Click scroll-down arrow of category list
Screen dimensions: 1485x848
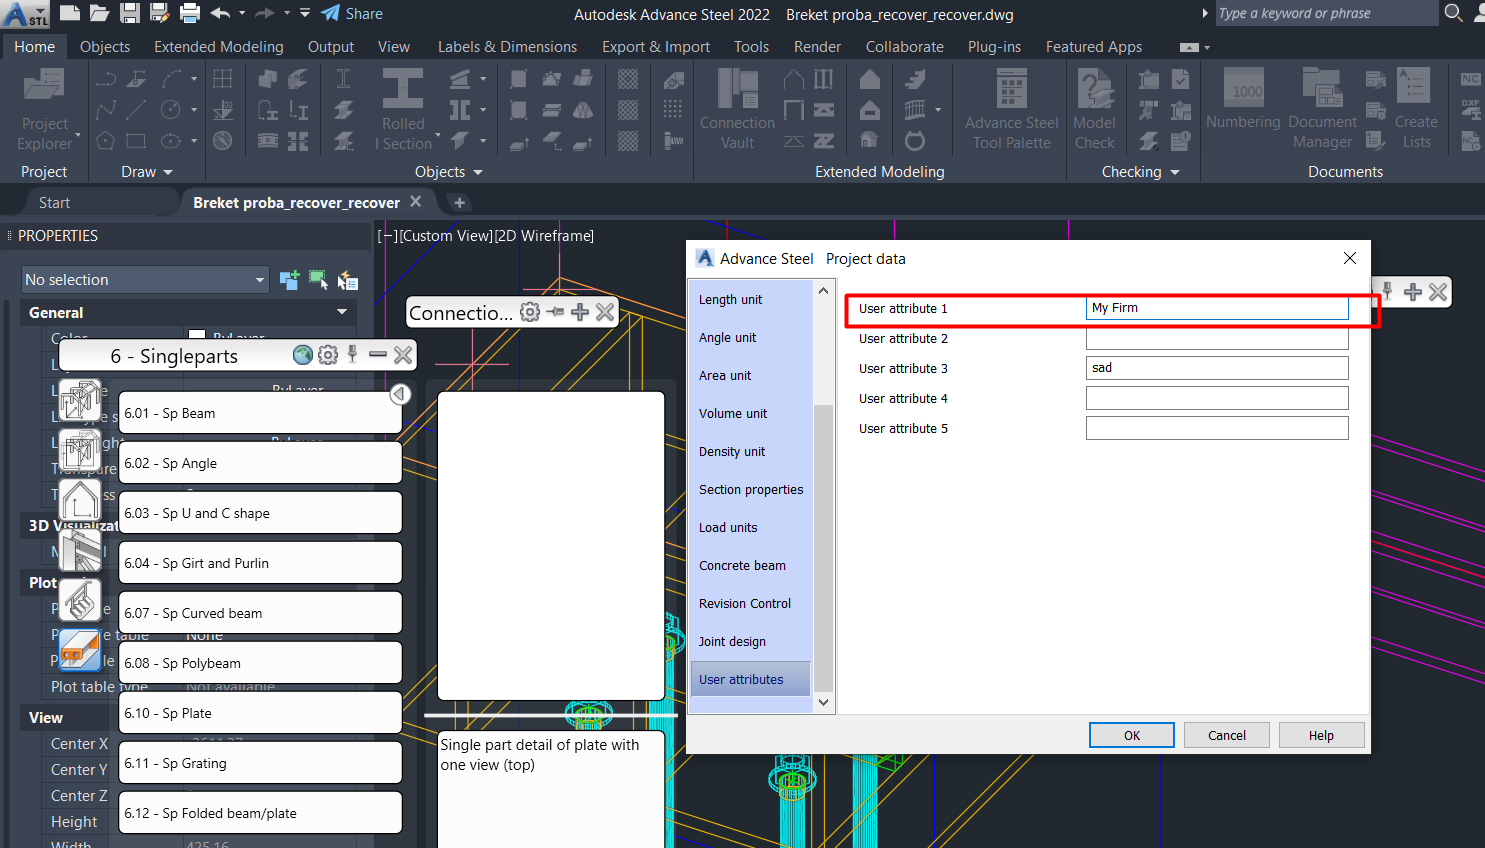click(824, 702)
